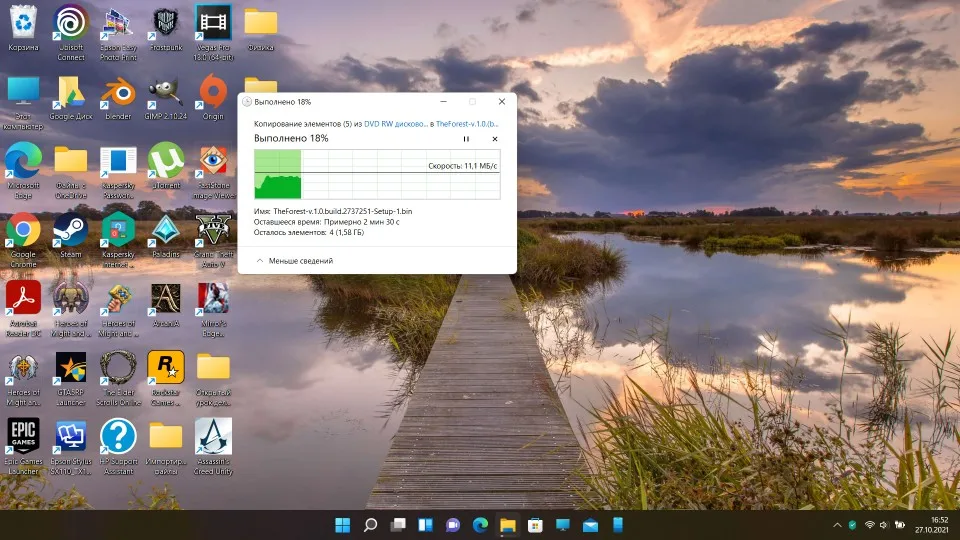Select the HP Support Assistant shortcut

(x=118, y=447)
